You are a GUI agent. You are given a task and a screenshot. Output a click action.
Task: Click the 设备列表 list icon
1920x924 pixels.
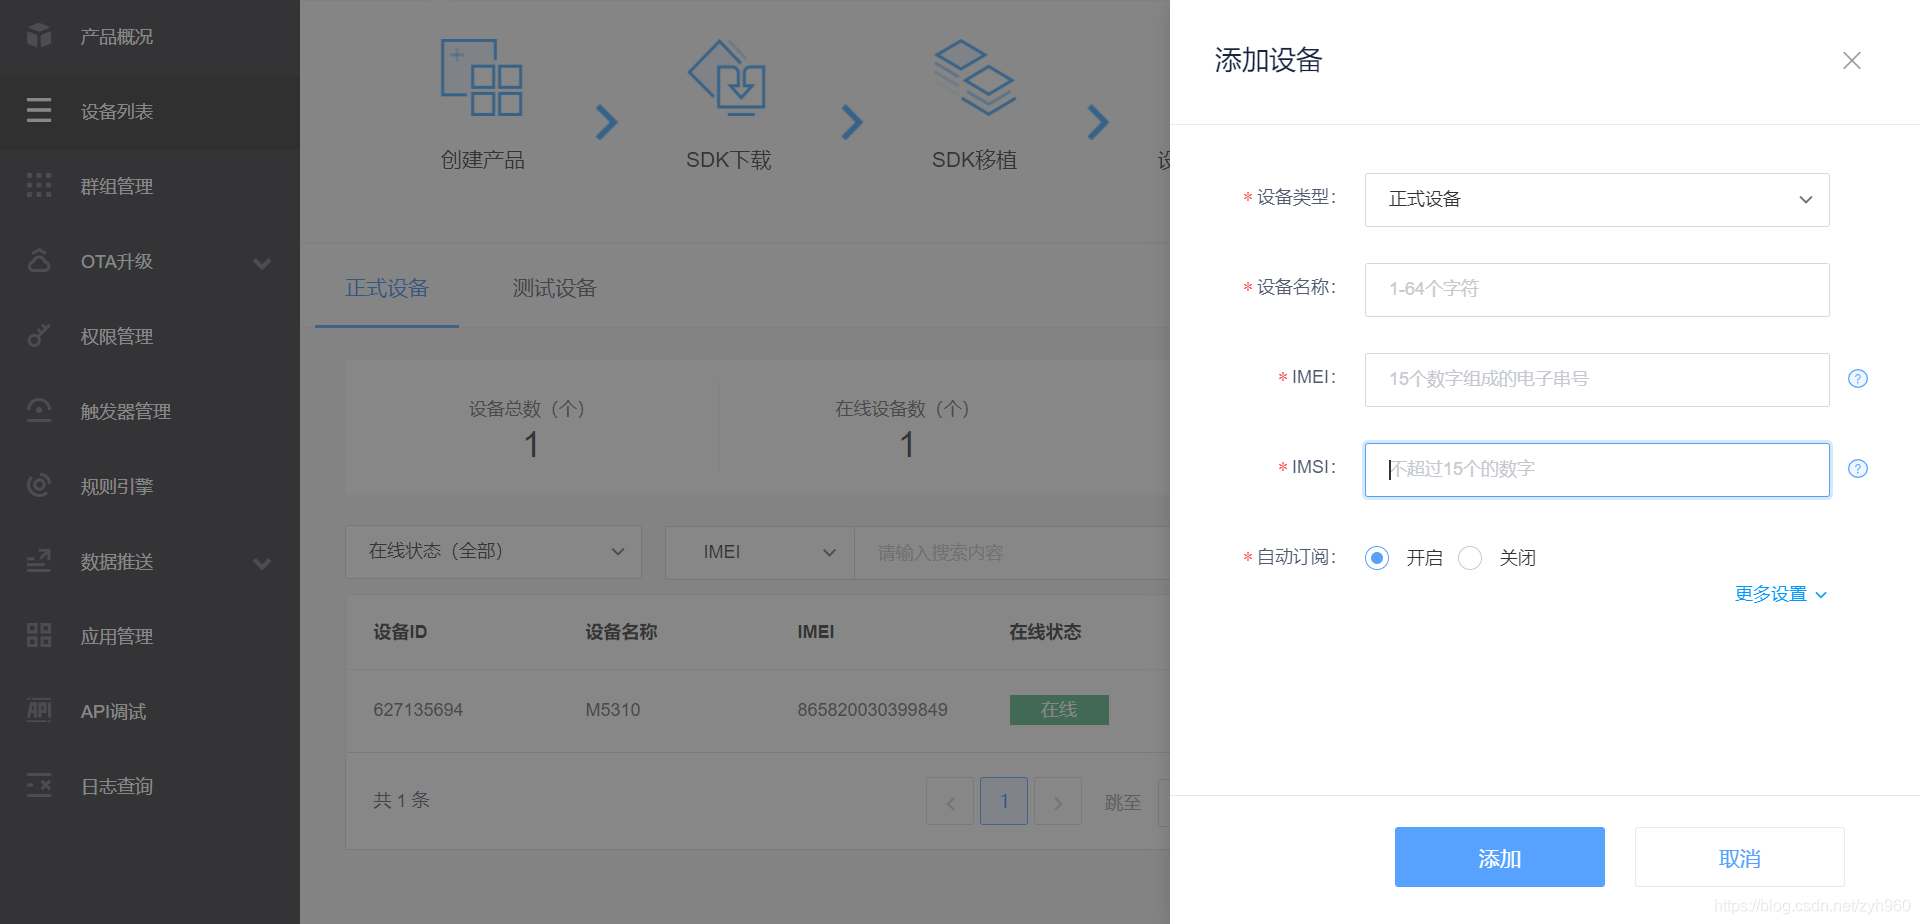point(39,111)
